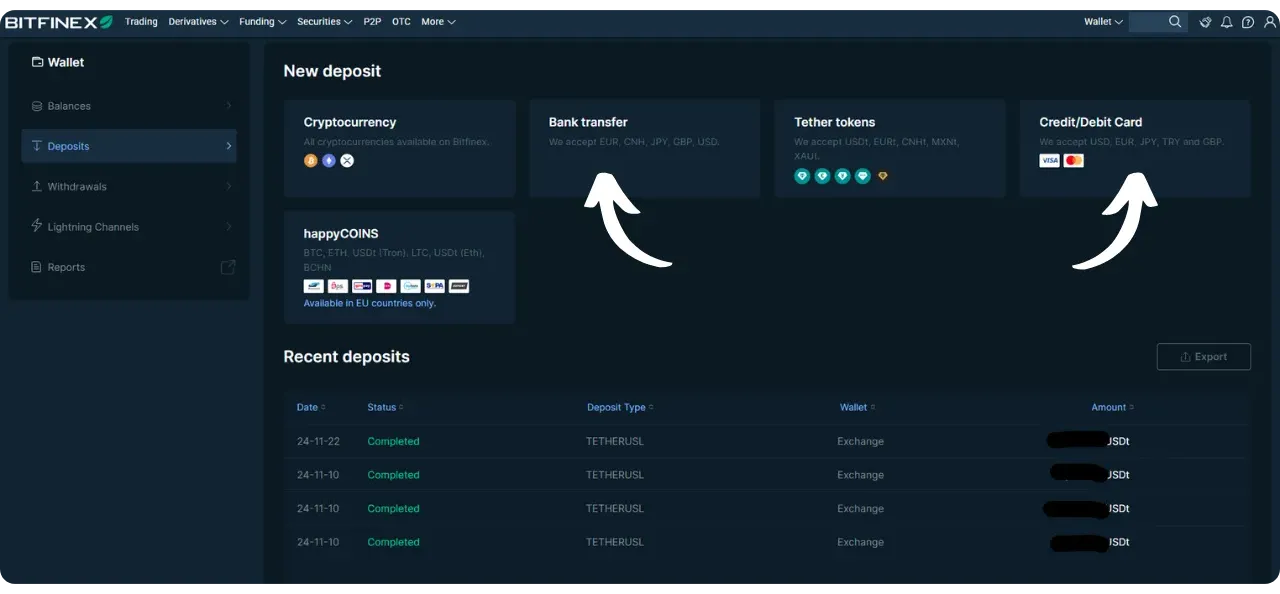Select the Bitcoin icon under Cryptocurrency

click(310, 160)
